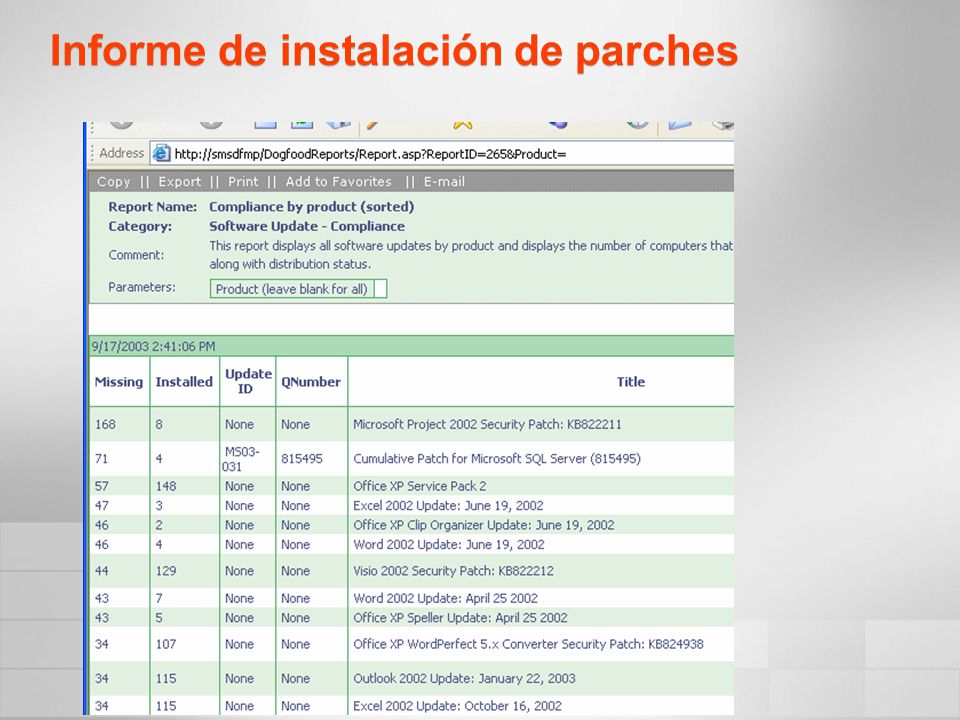Image resolution: width=960 pixels, height=720 pixels.
Task: Click the Missing value '44' for Visio 2002
Action: pyautogui.click(x=102, y=571)
